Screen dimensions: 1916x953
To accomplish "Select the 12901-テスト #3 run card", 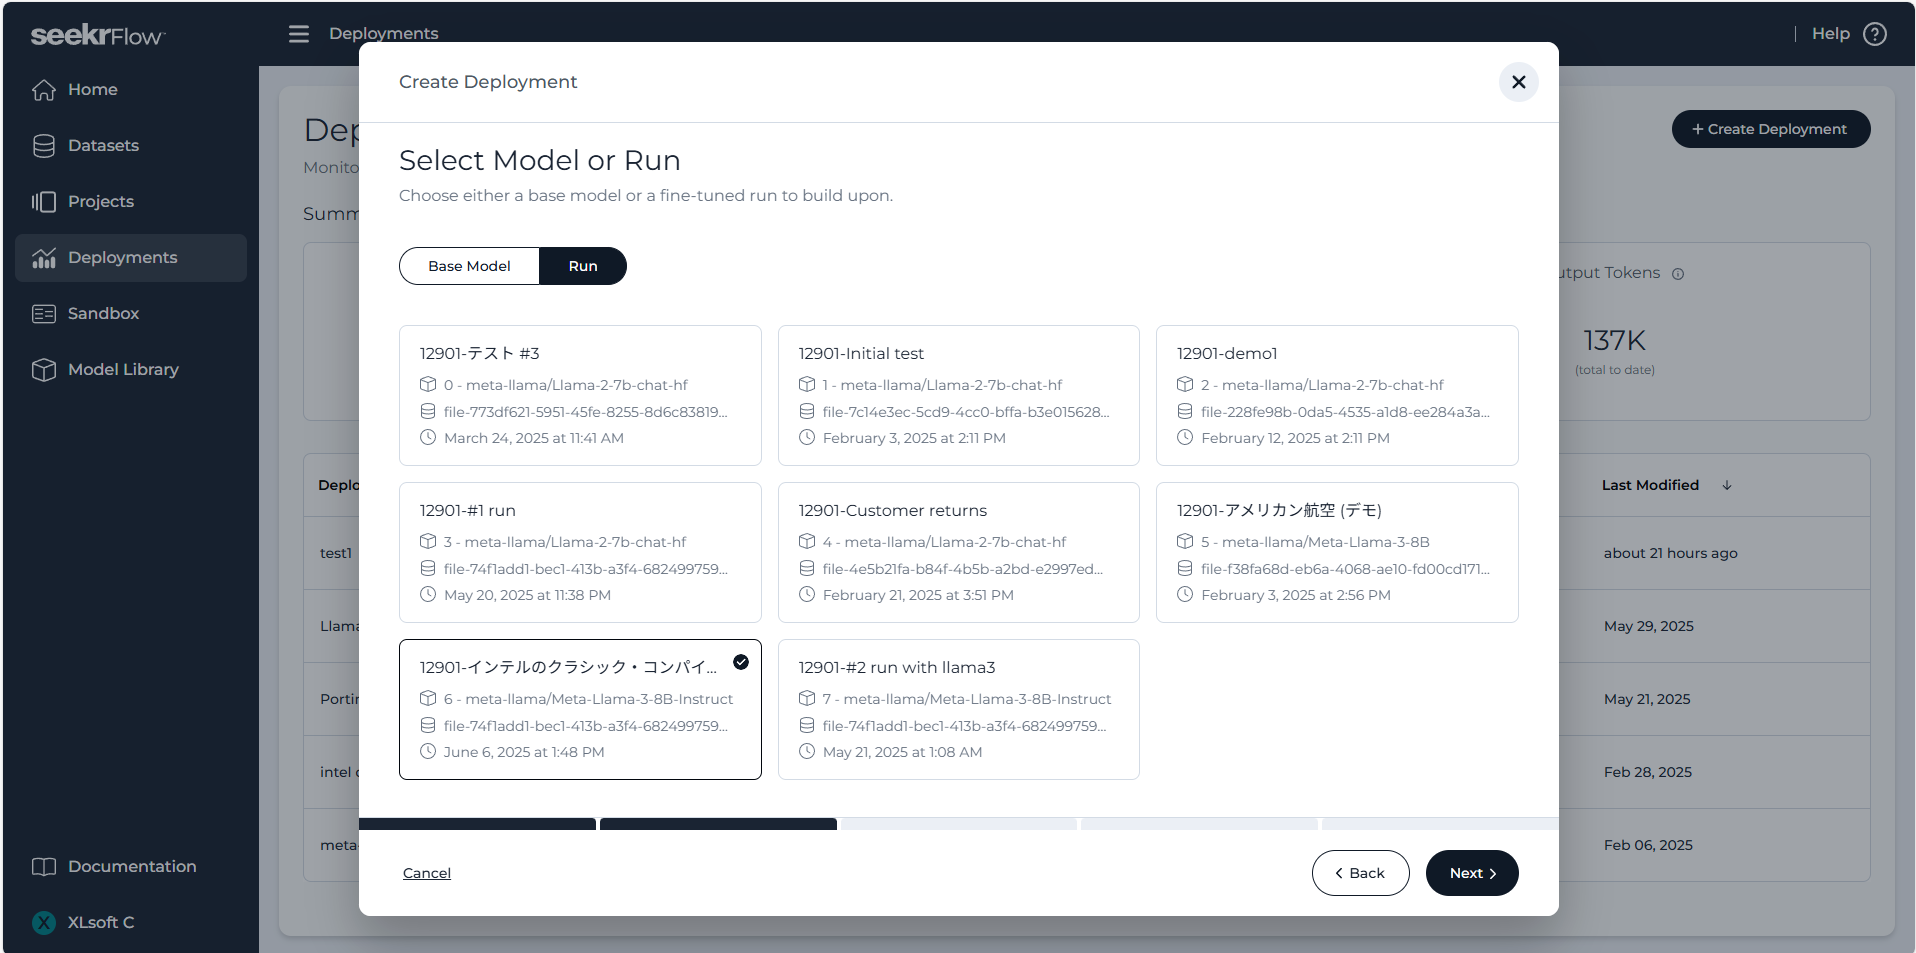I will point(580,395).
